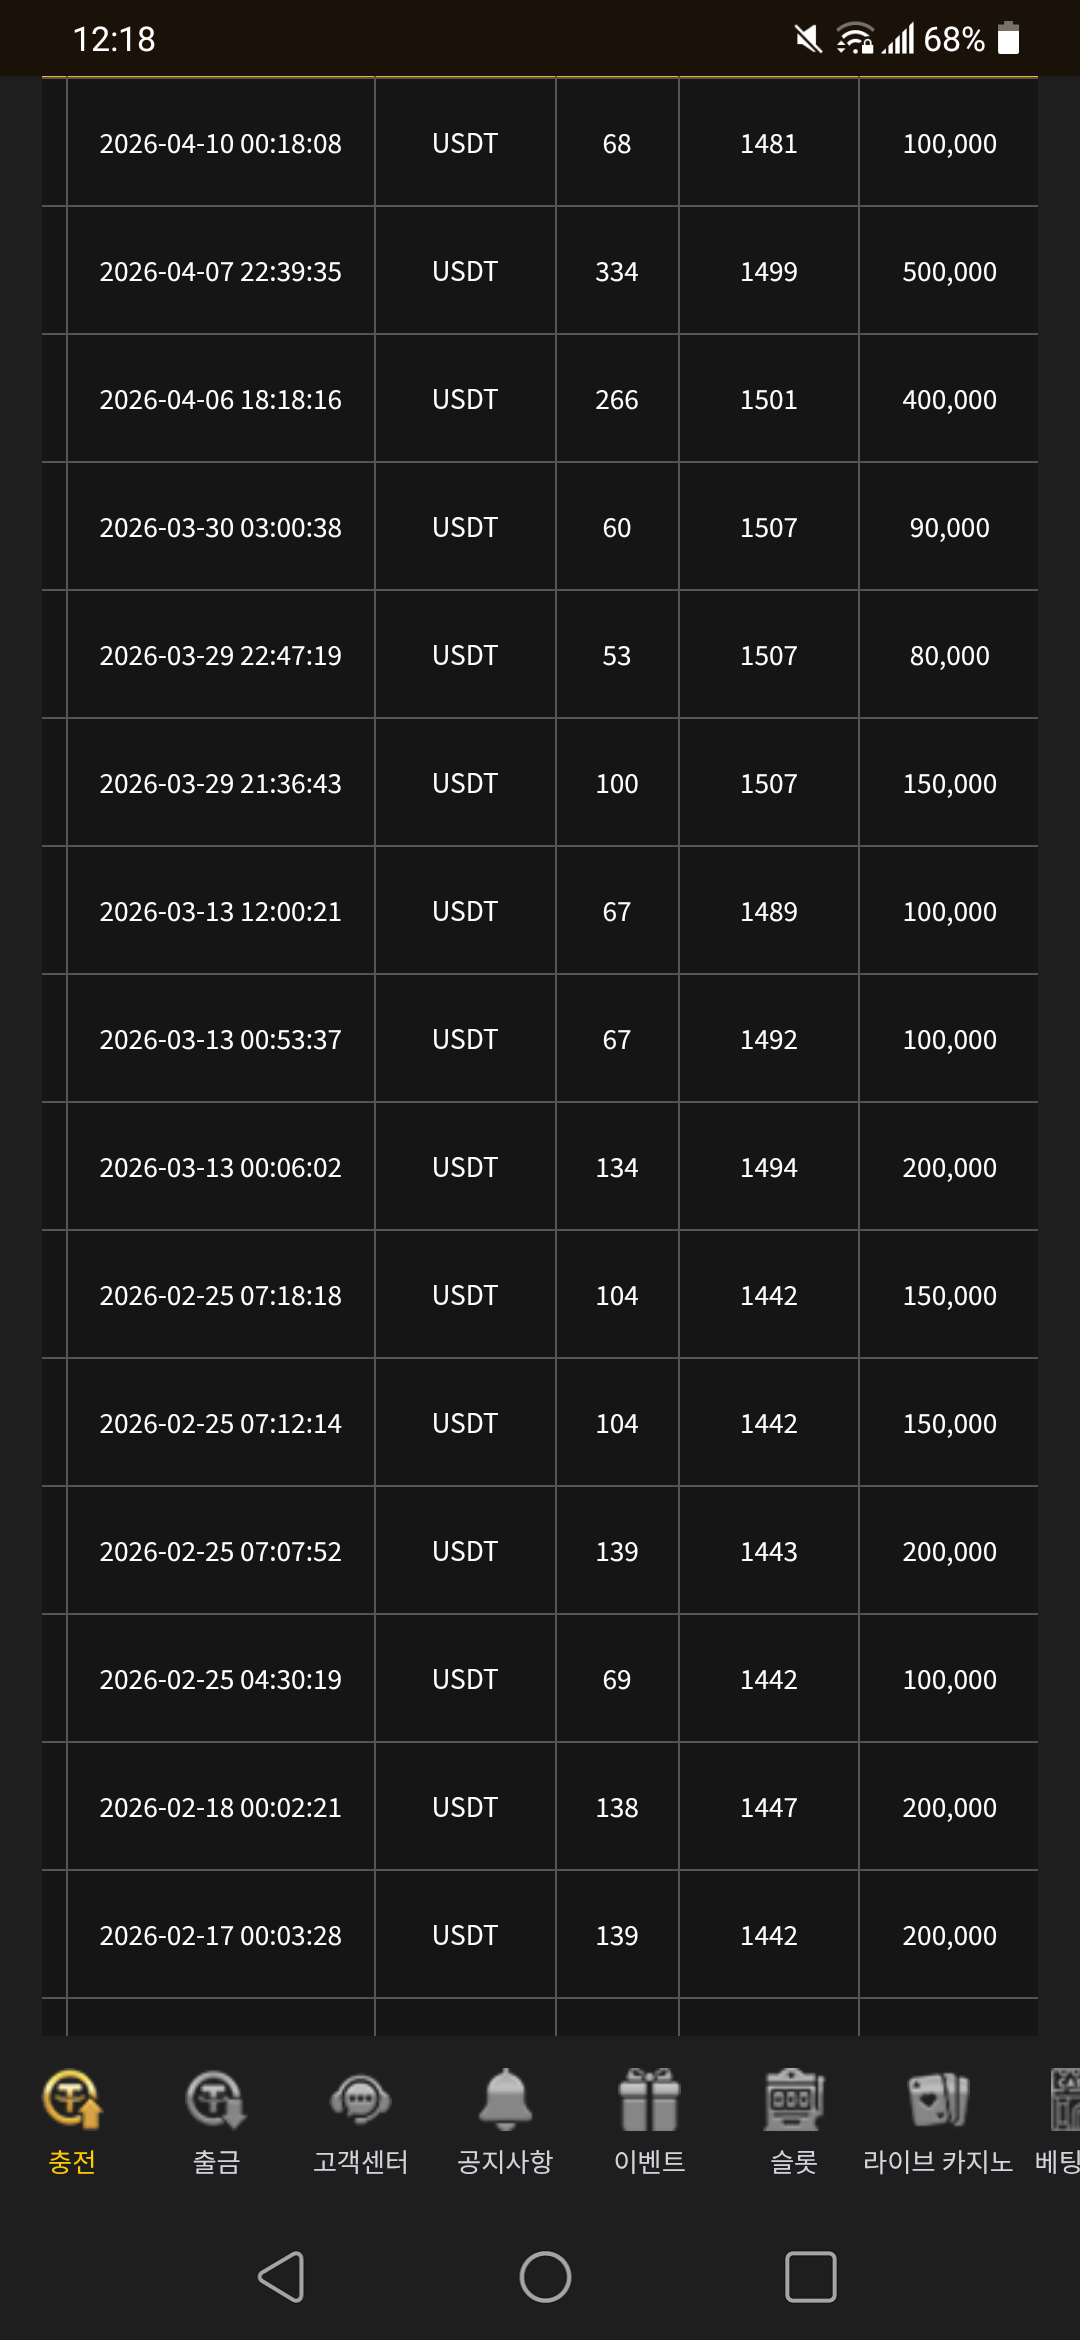This screenshot has width=1080, height=2340.
Task: Select the 슬롯 slot machine icon
Action: coord(794,2098)
